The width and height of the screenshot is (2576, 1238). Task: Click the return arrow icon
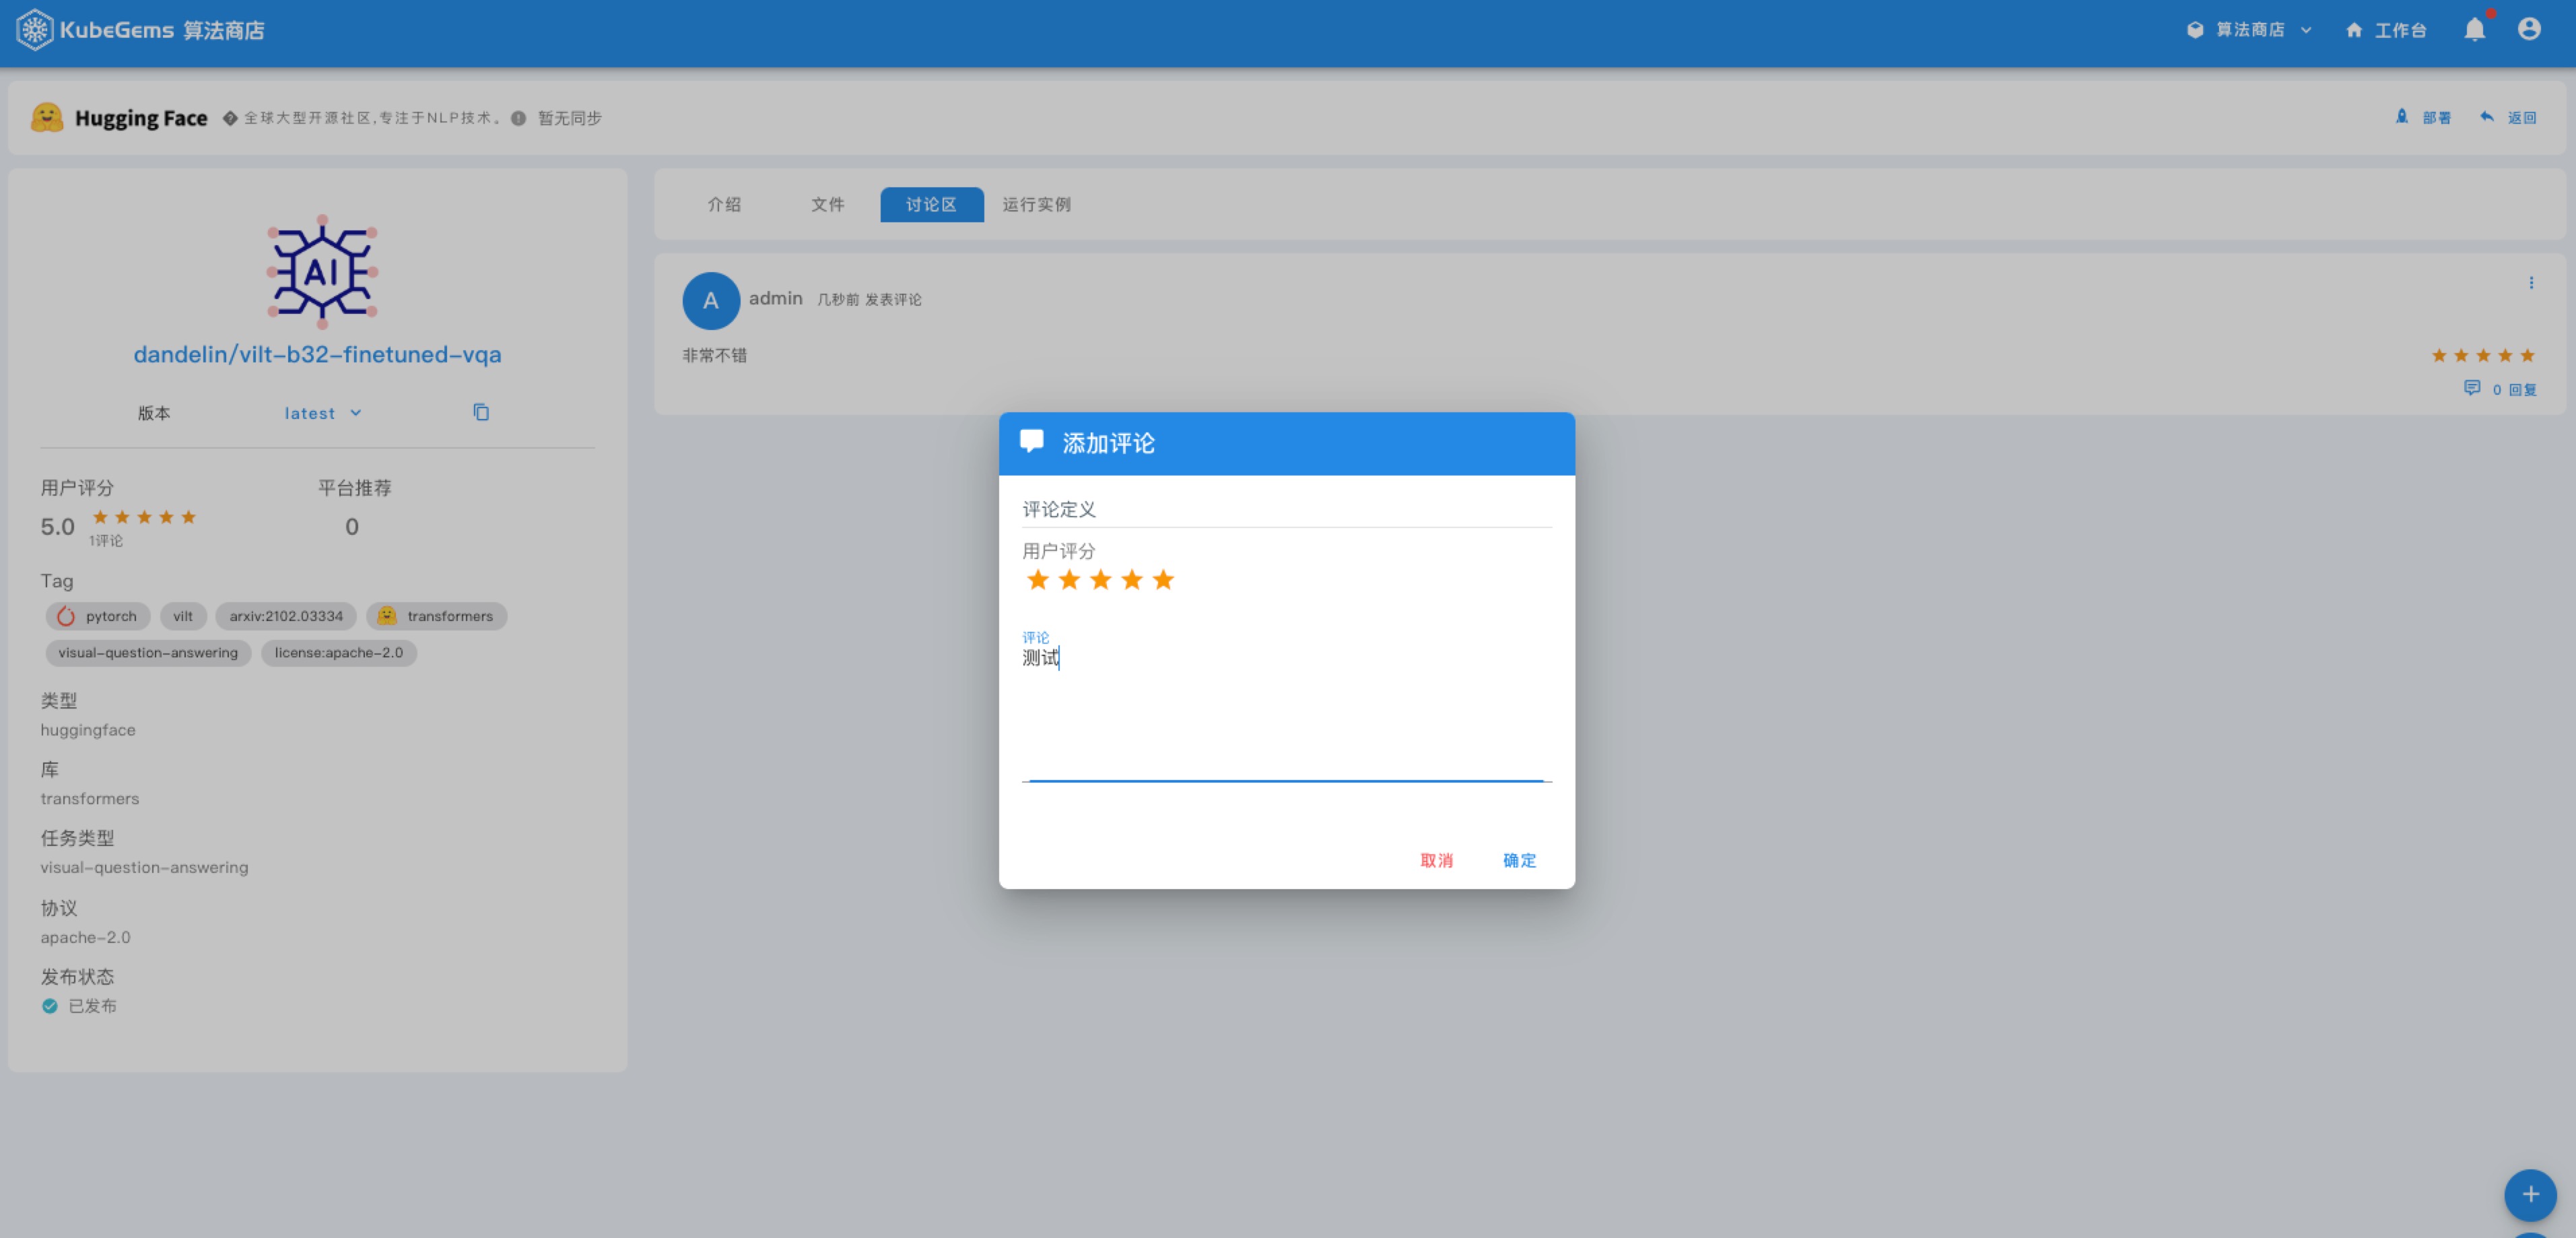[x=2487, y=117]
